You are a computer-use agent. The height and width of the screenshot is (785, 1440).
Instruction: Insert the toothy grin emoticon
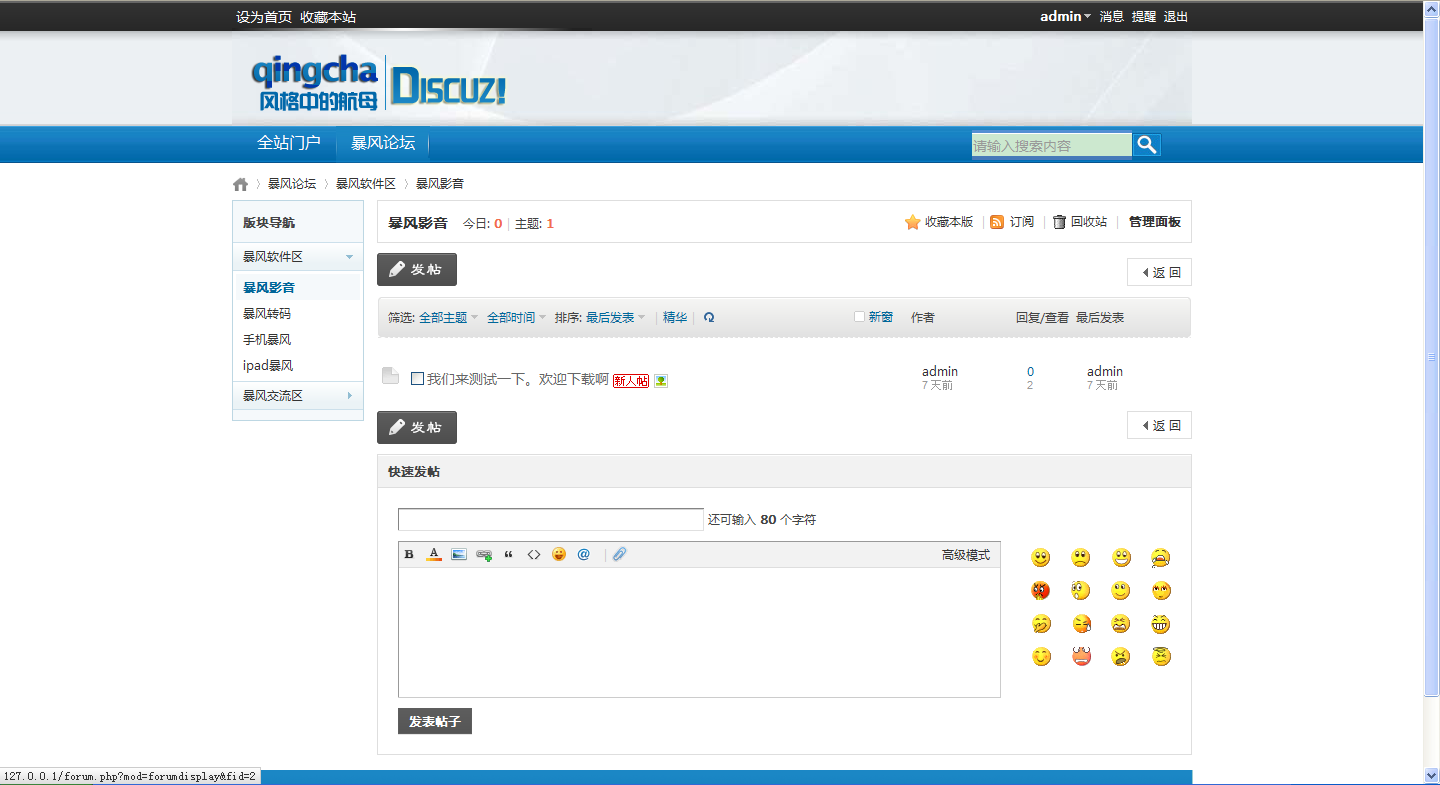tap(1161, 625)
